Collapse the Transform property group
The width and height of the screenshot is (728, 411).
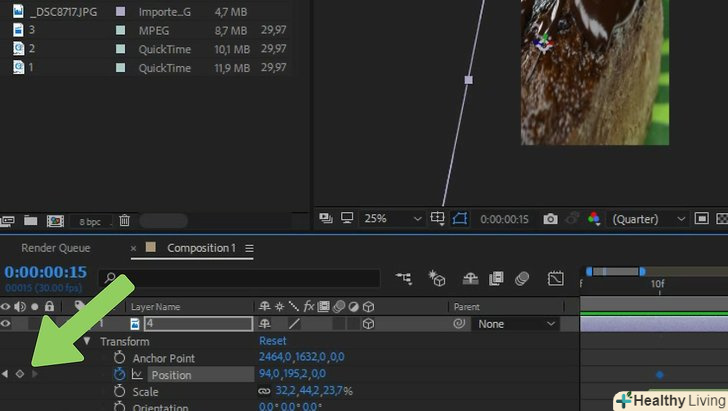pyautogui.click(x=87, y=341)
